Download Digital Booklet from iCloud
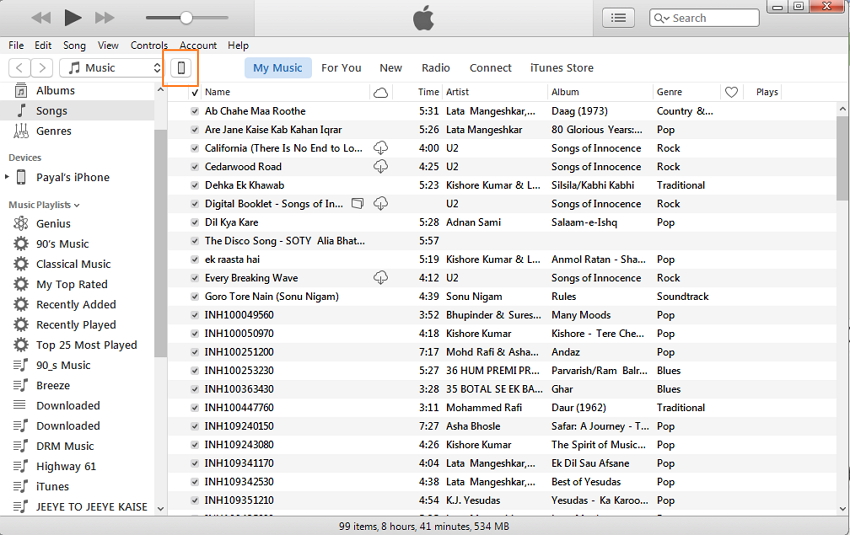Viewport: 850px width, 535px height. click(x=381, y=203)
